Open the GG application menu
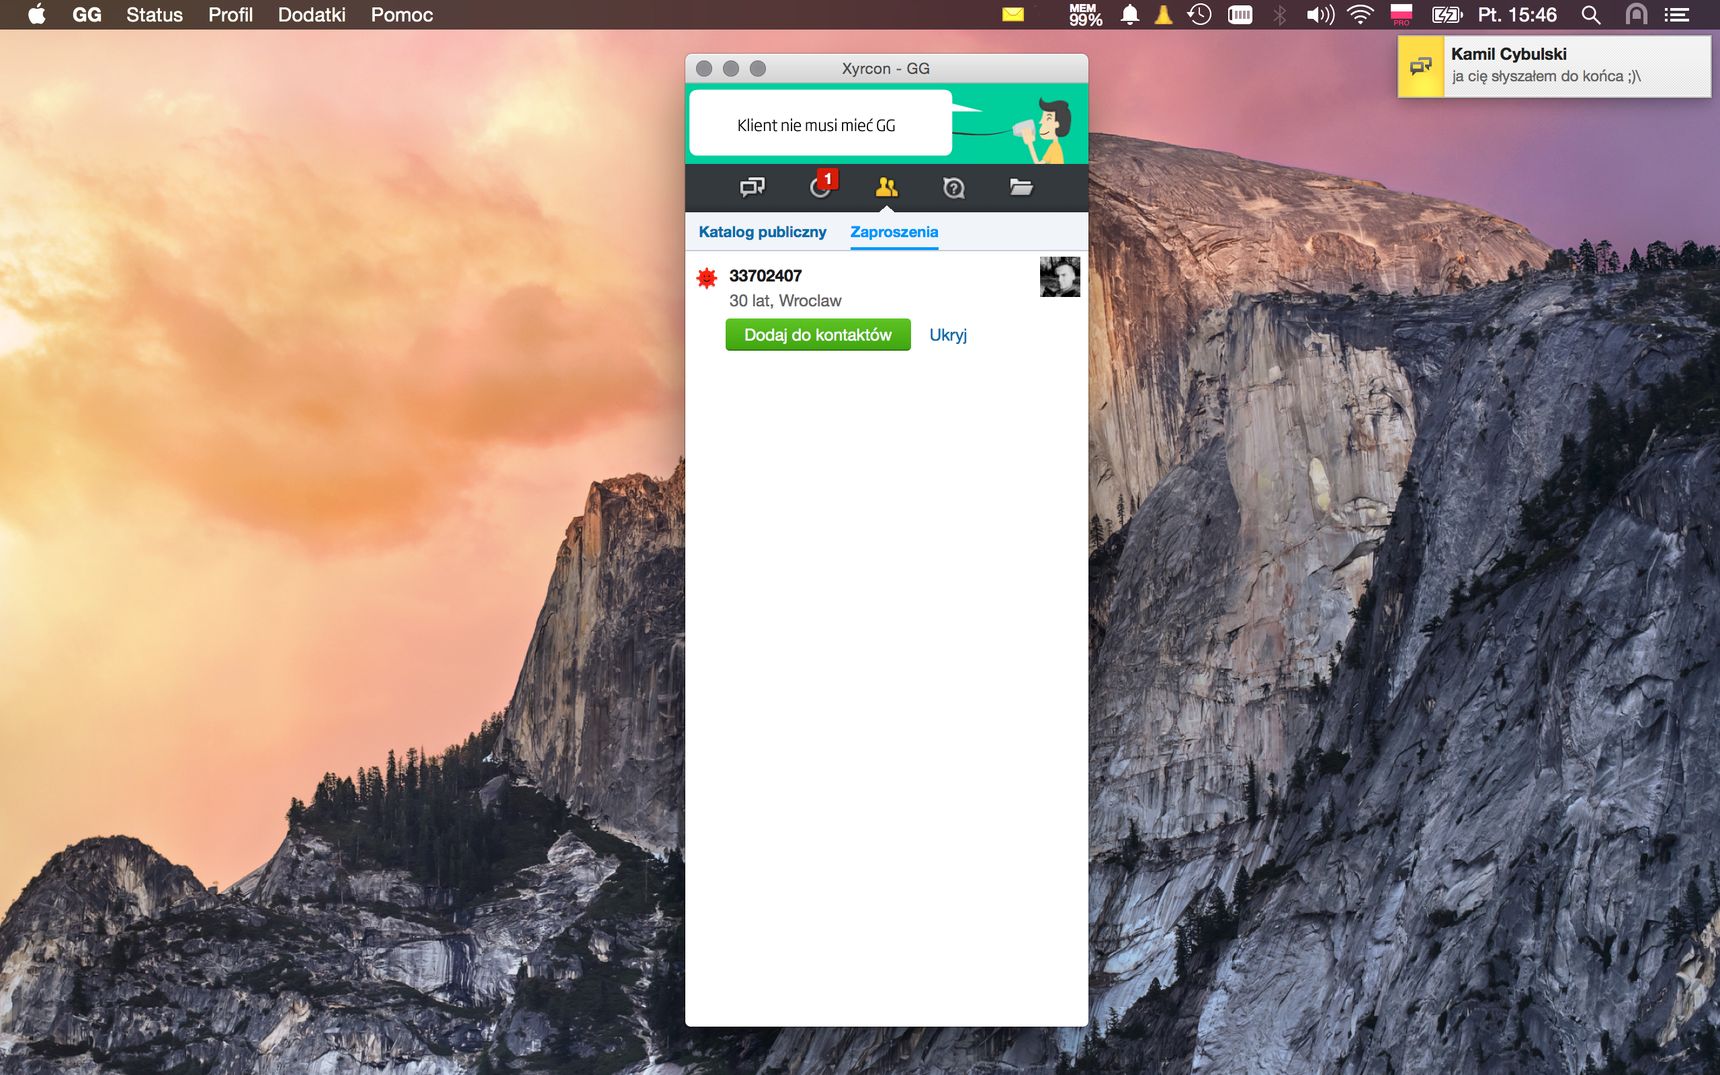 (x=87, y=15)
